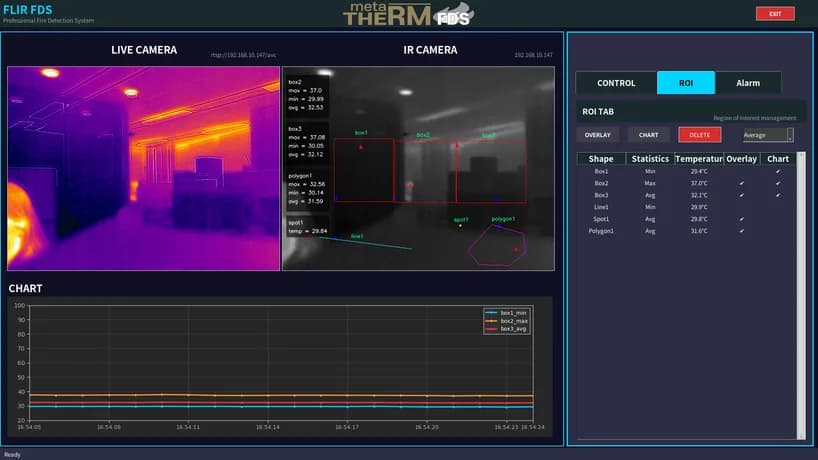Image resolution: width=818 pixels, height=460 pixels.
Task: Click the ROI TAB header label
Action: [x=598, y=112]
